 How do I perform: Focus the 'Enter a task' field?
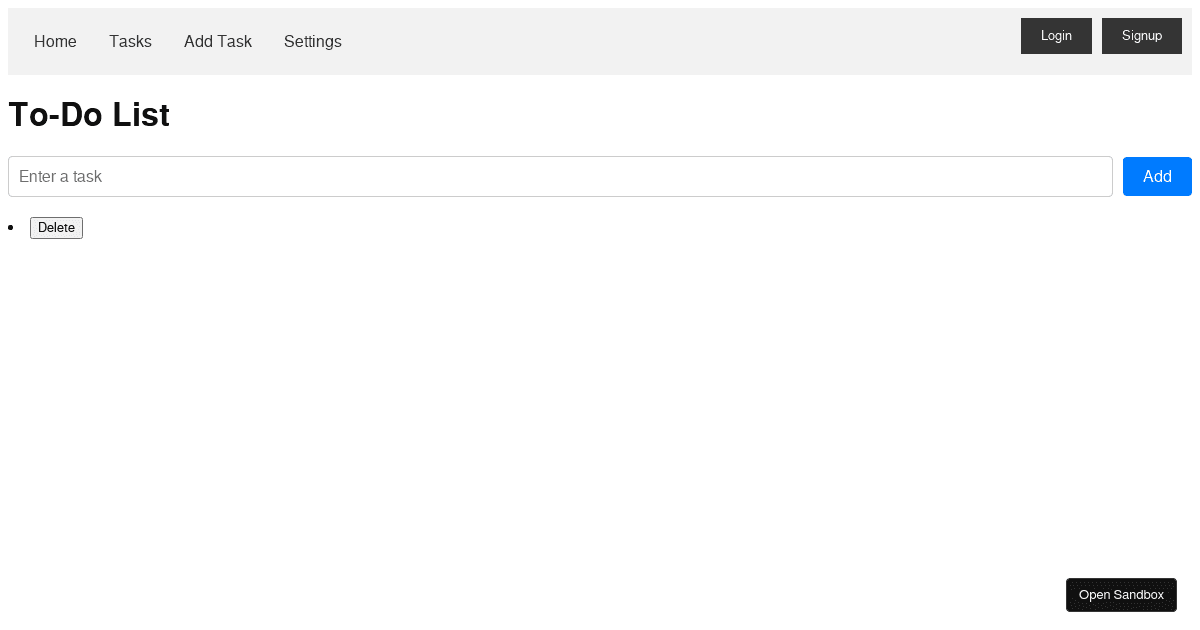(560, 177)
